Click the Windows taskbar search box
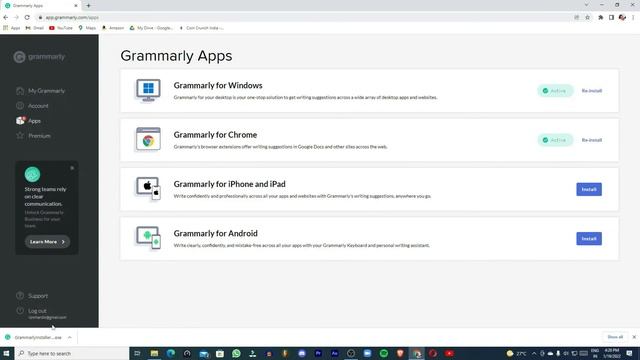Viewport: 640px width, 360px height. pos(71,353)
